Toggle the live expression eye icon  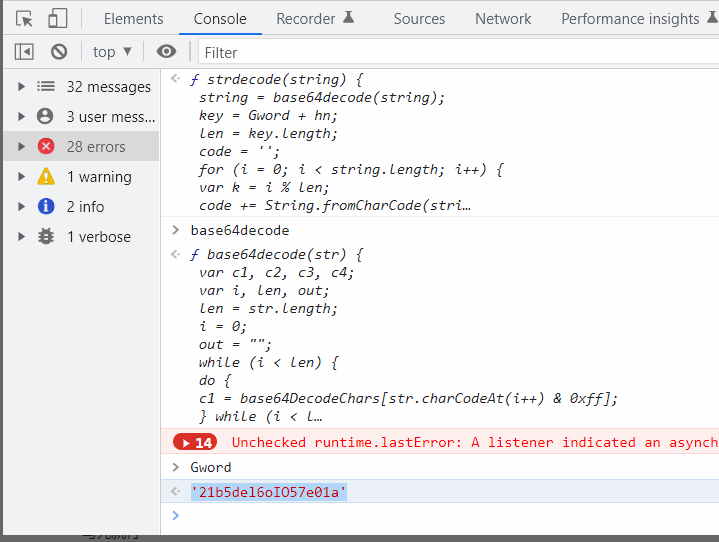coord(166,51)
